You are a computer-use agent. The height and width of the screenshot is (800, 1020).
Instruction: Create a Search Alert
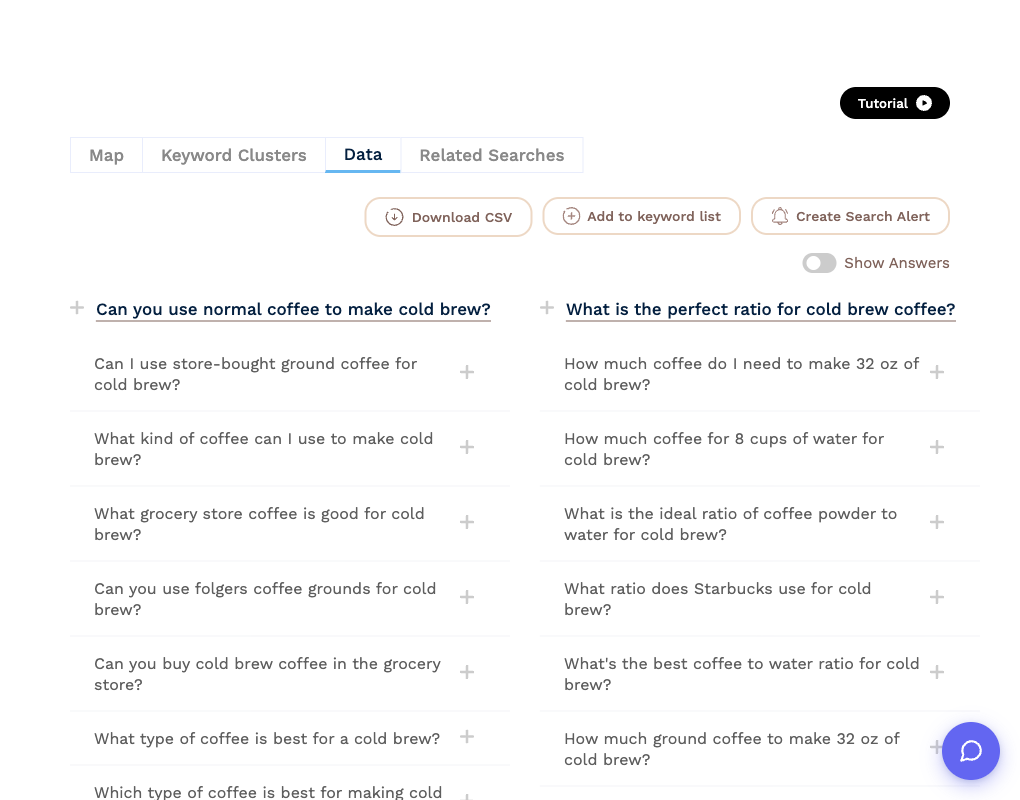850,217
